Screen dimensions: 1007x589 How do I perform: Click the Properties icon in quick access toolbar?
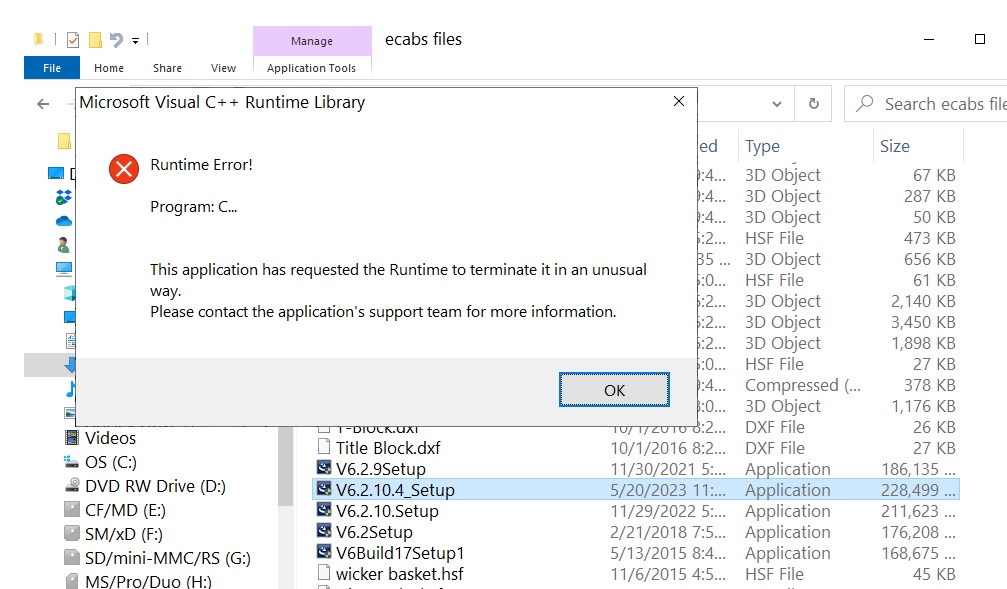click(x=73, y=40)
